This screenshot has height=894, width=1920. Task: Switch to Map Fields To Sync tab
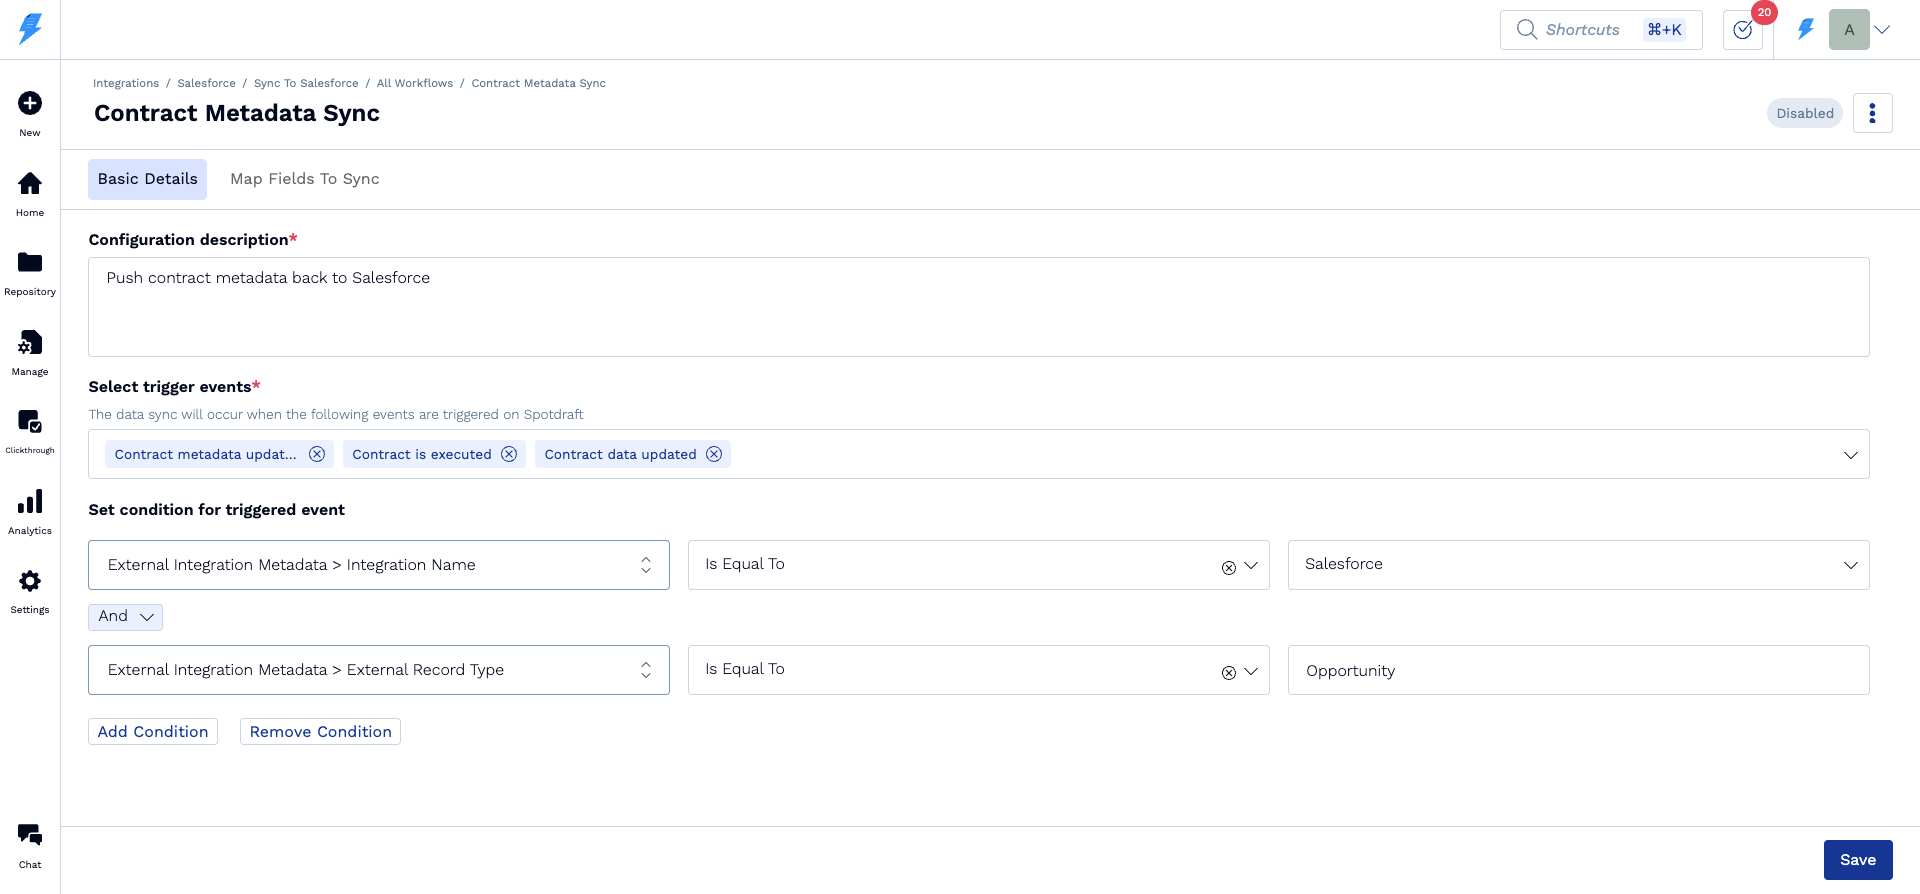pos(305,179)
